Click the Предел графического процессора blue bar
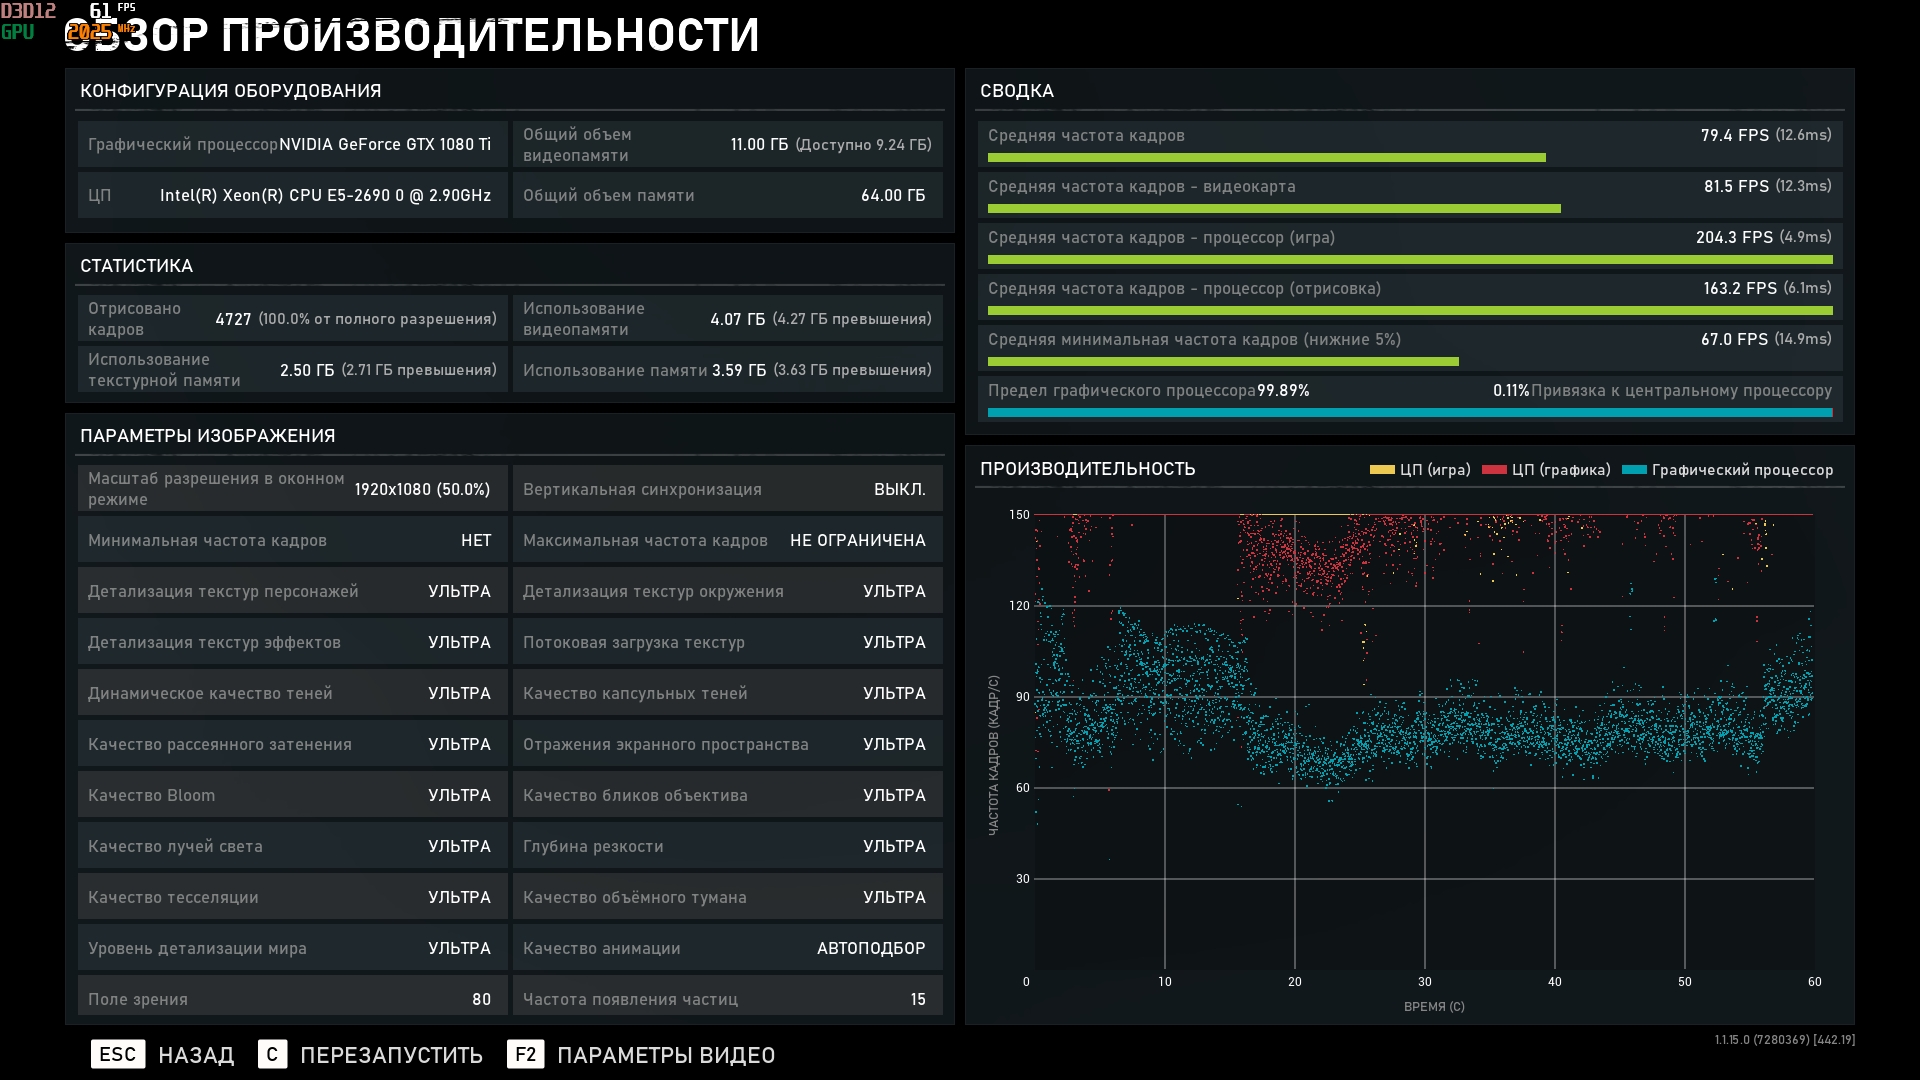 1409,412
